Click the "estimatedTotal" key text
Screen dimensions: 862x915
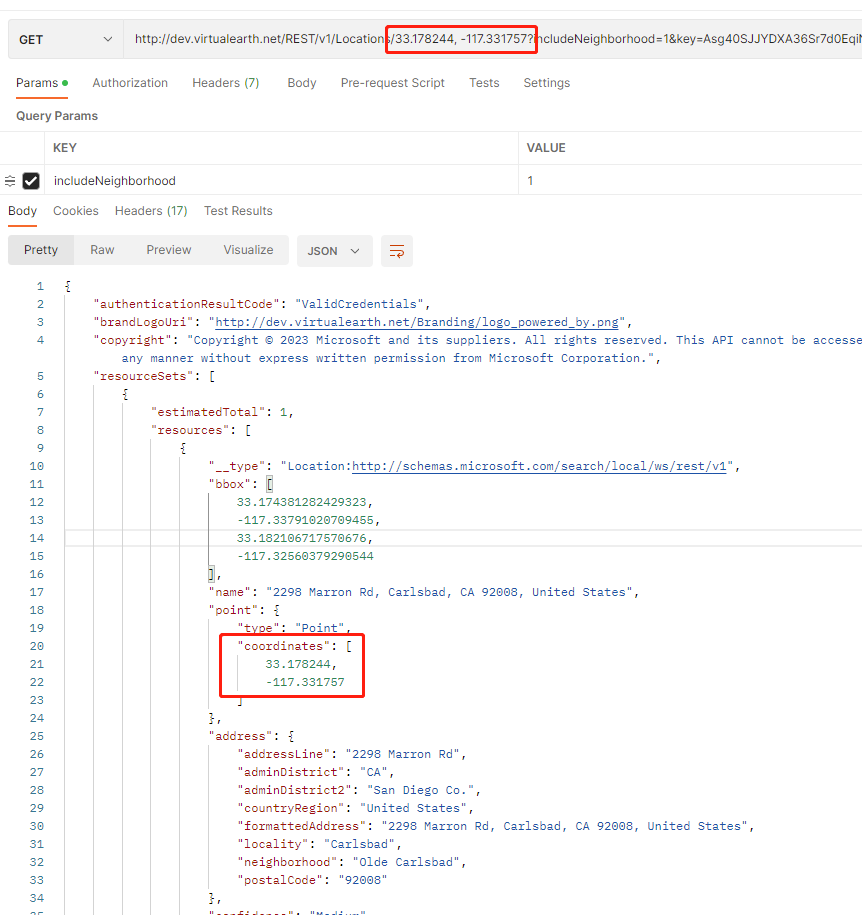click(208, 412)
